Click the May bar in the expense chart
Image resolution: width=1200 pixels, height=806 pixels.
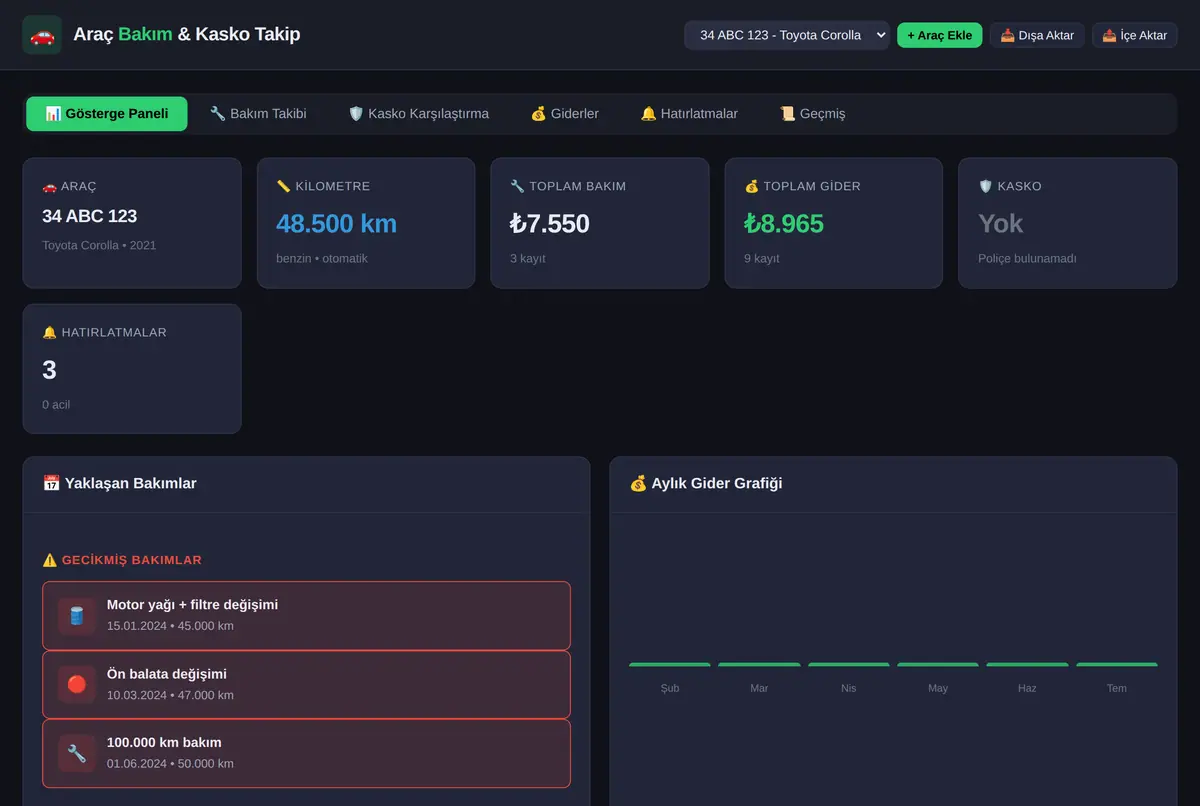click(x=938, y=664)
